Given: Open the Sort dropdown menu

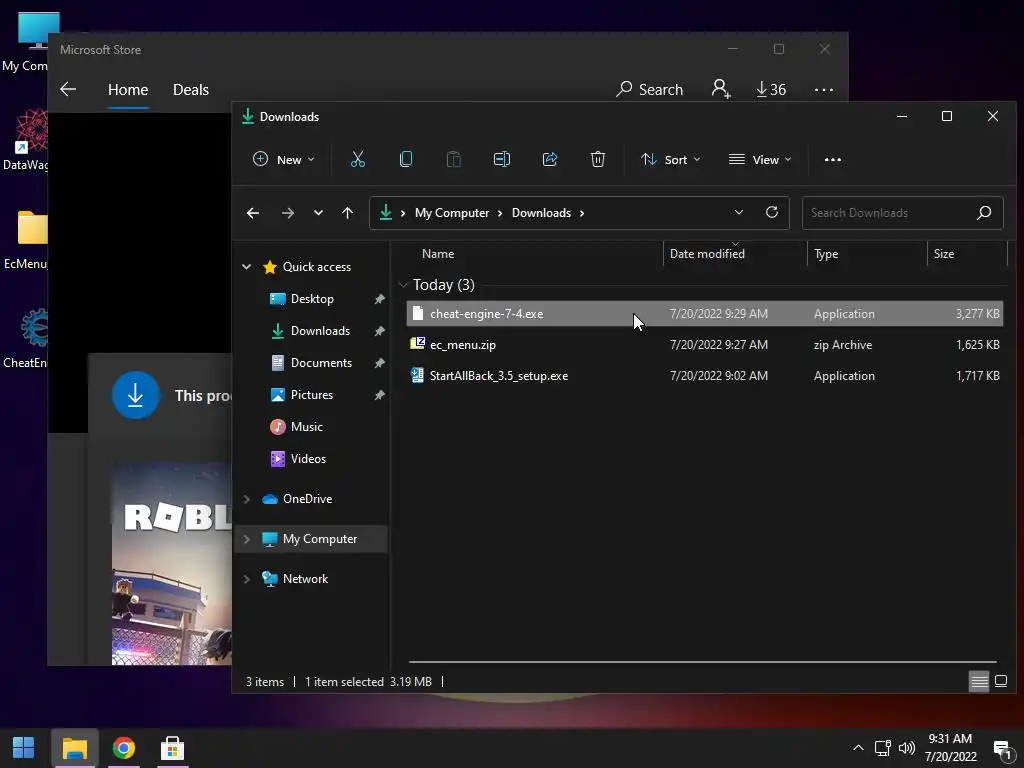Looking at the screenshot, I should tap(670, 159).
